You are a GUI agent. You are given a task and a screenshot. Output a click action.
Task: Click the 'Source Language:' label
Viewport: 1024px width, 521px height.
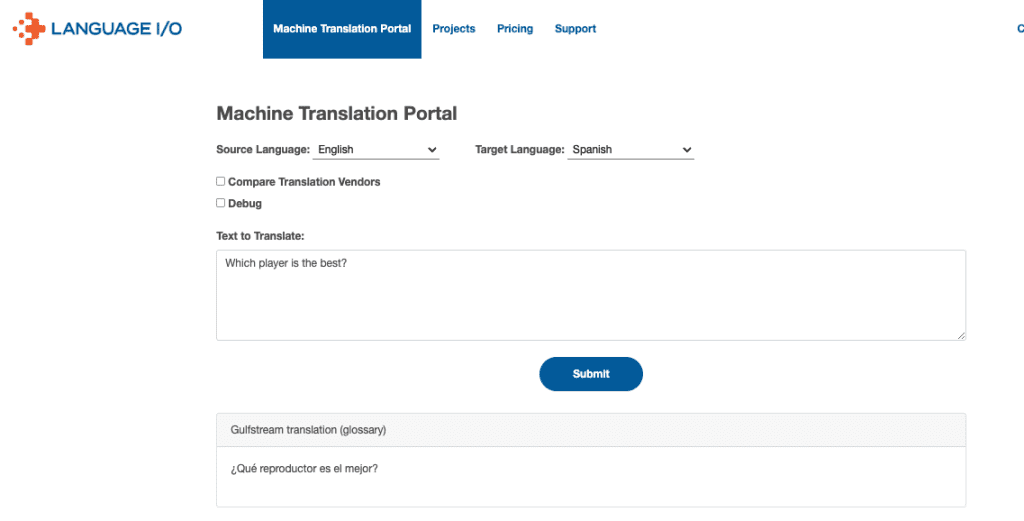pyautogui.click(x=262, y=150)
